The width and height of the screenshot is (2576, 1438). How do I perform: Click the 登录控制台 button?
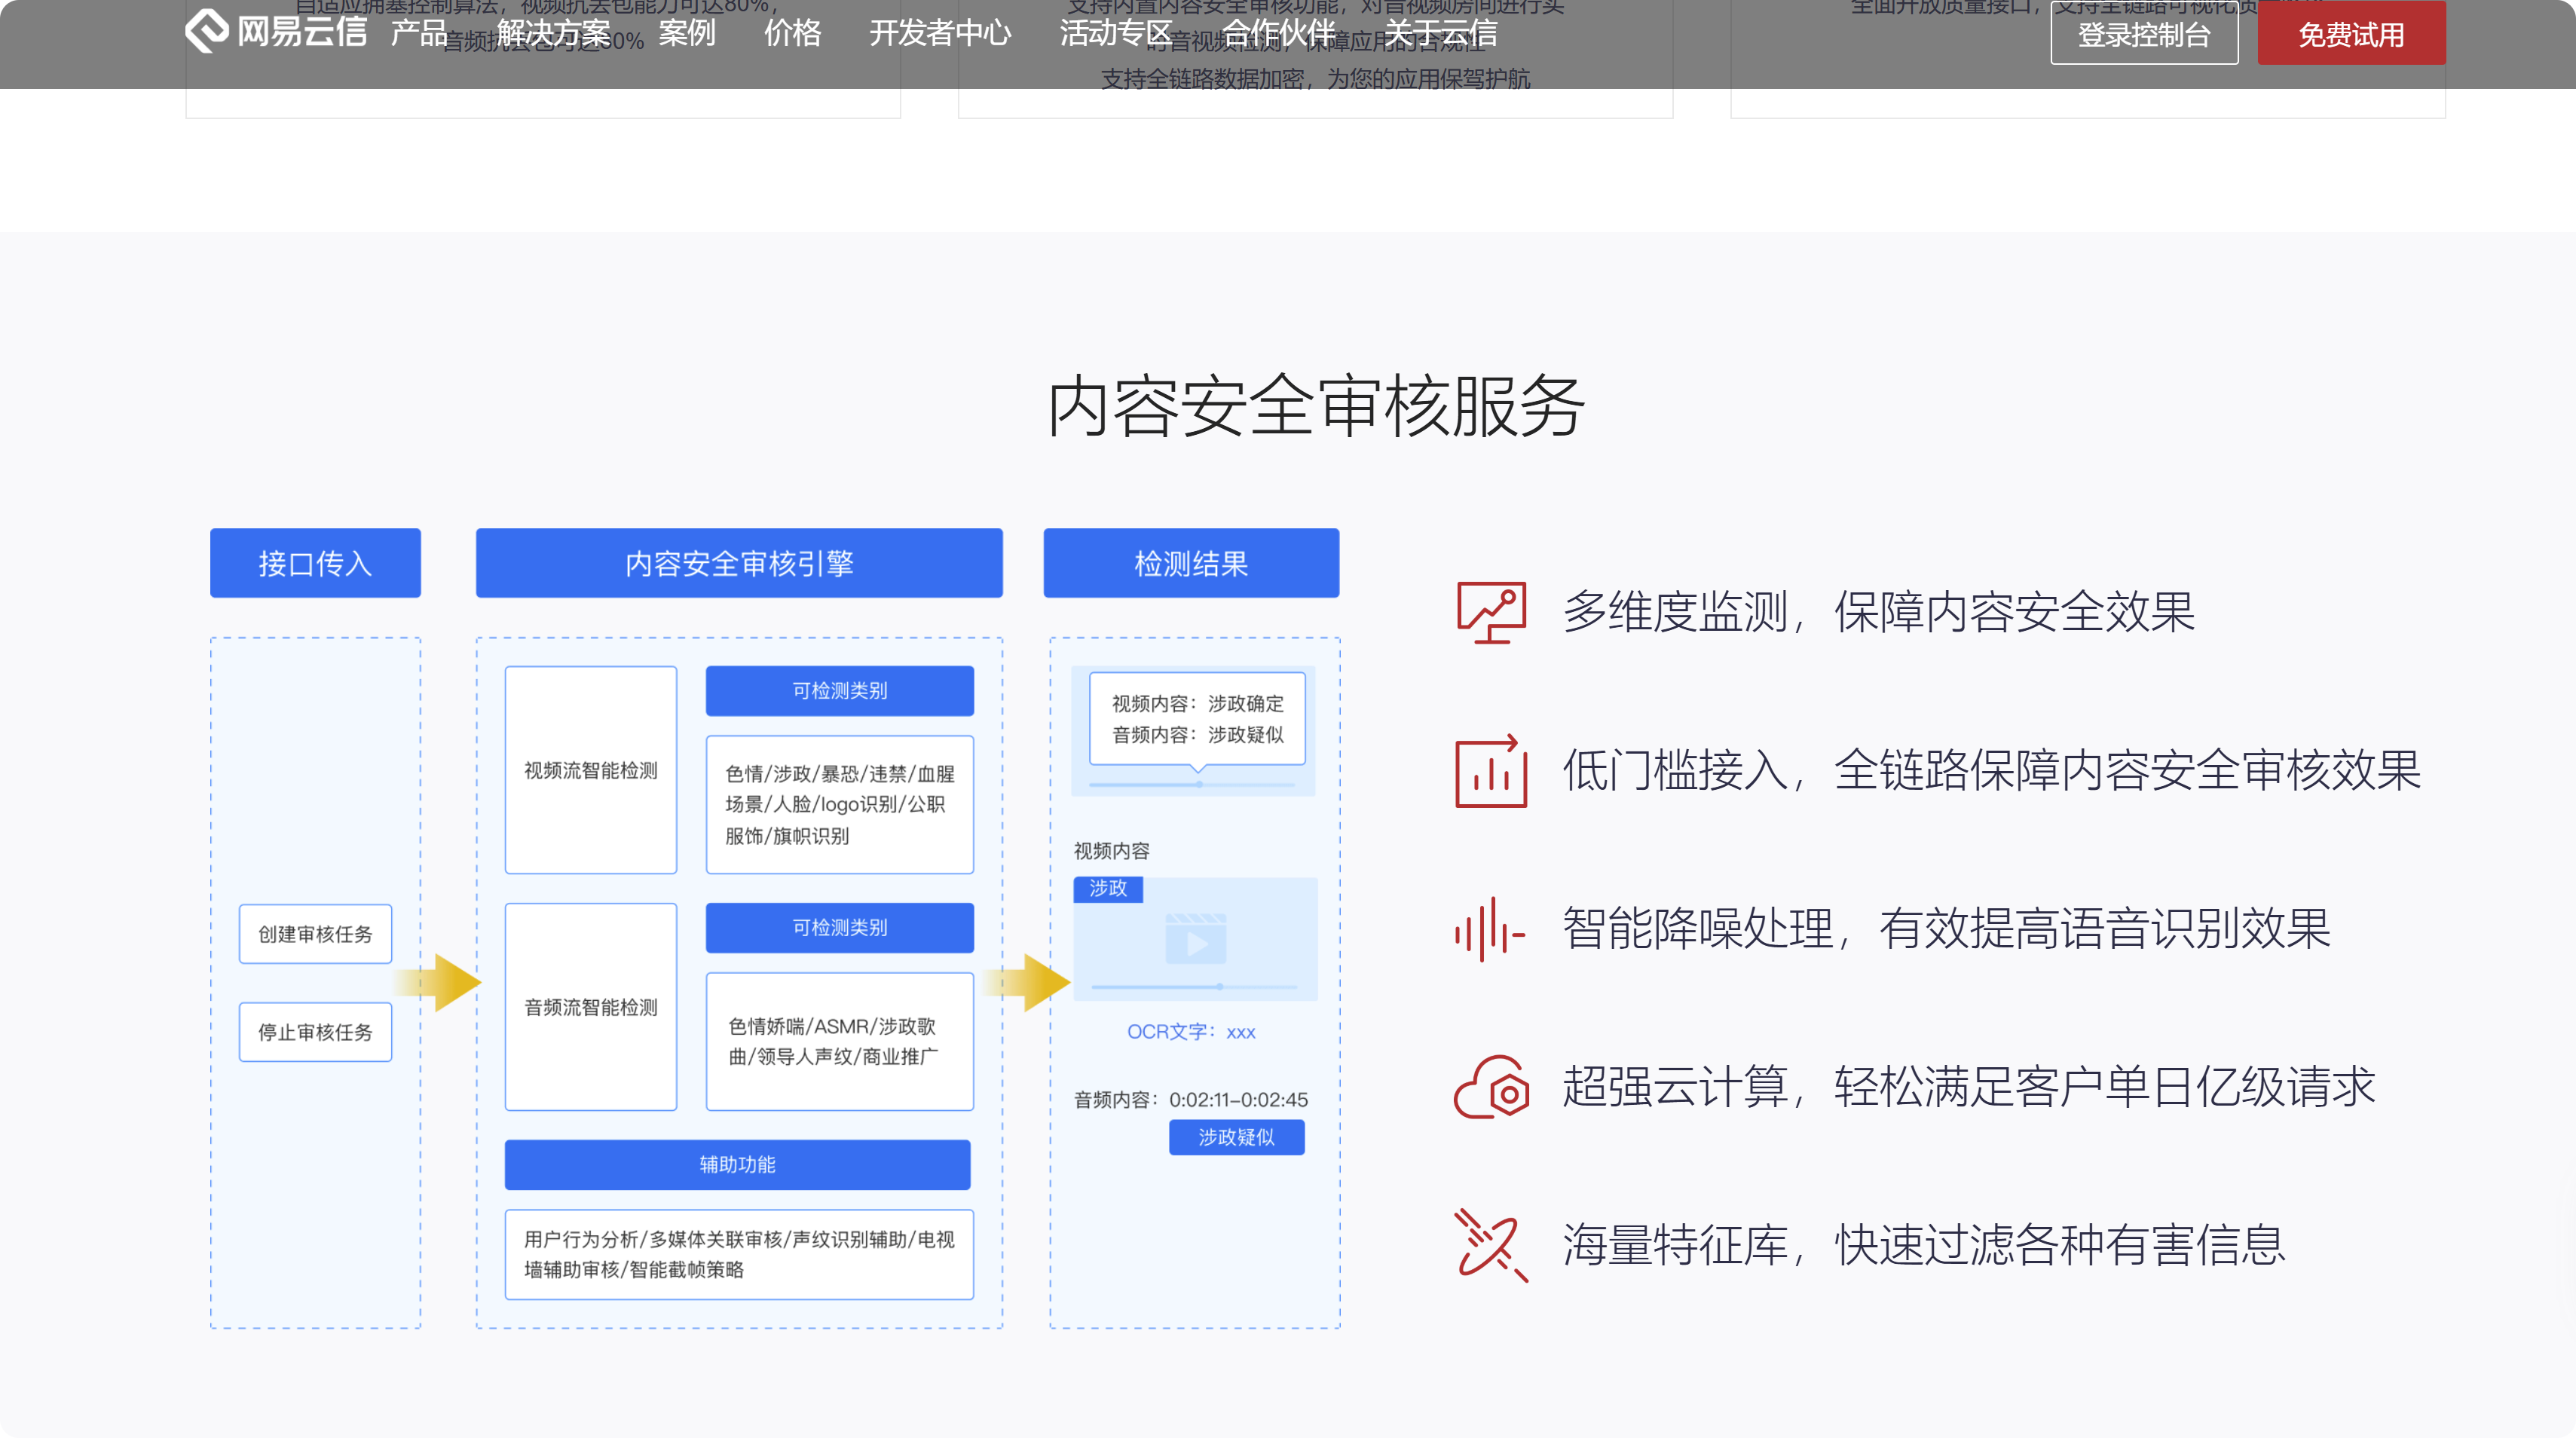click(2144, 33)
